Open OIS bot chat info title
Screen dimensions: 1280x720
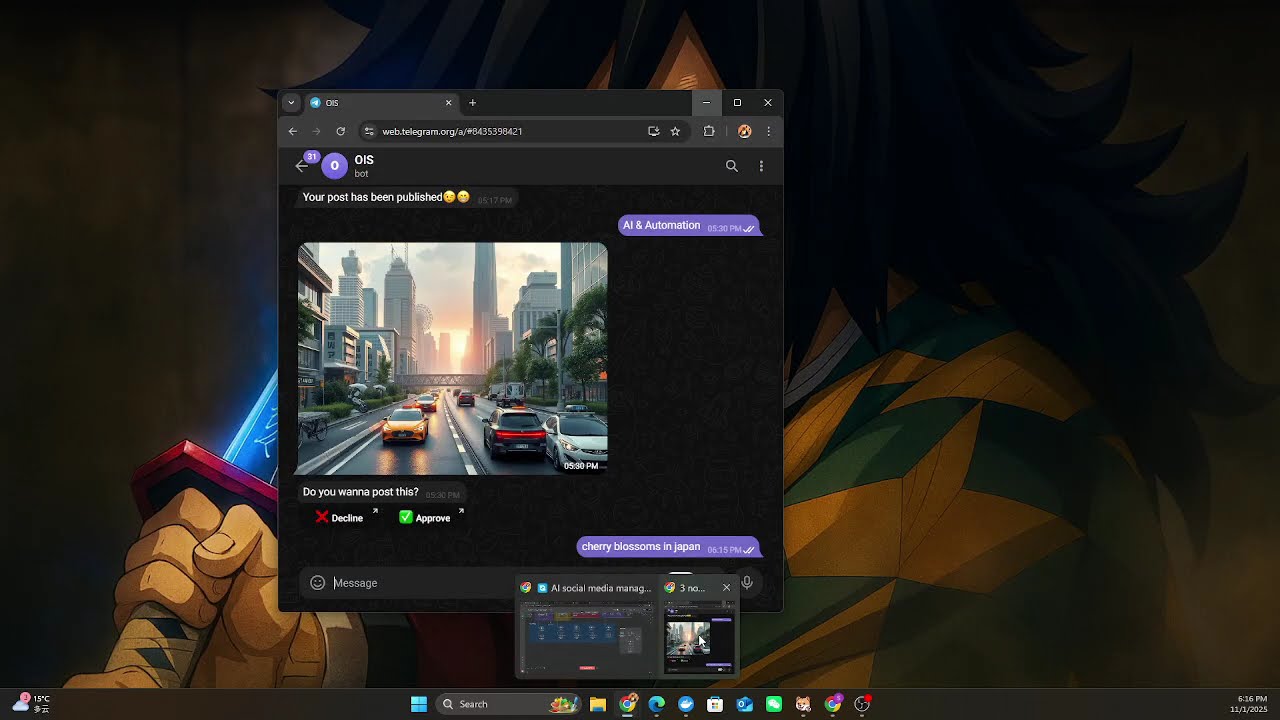(x=364, y=160)
